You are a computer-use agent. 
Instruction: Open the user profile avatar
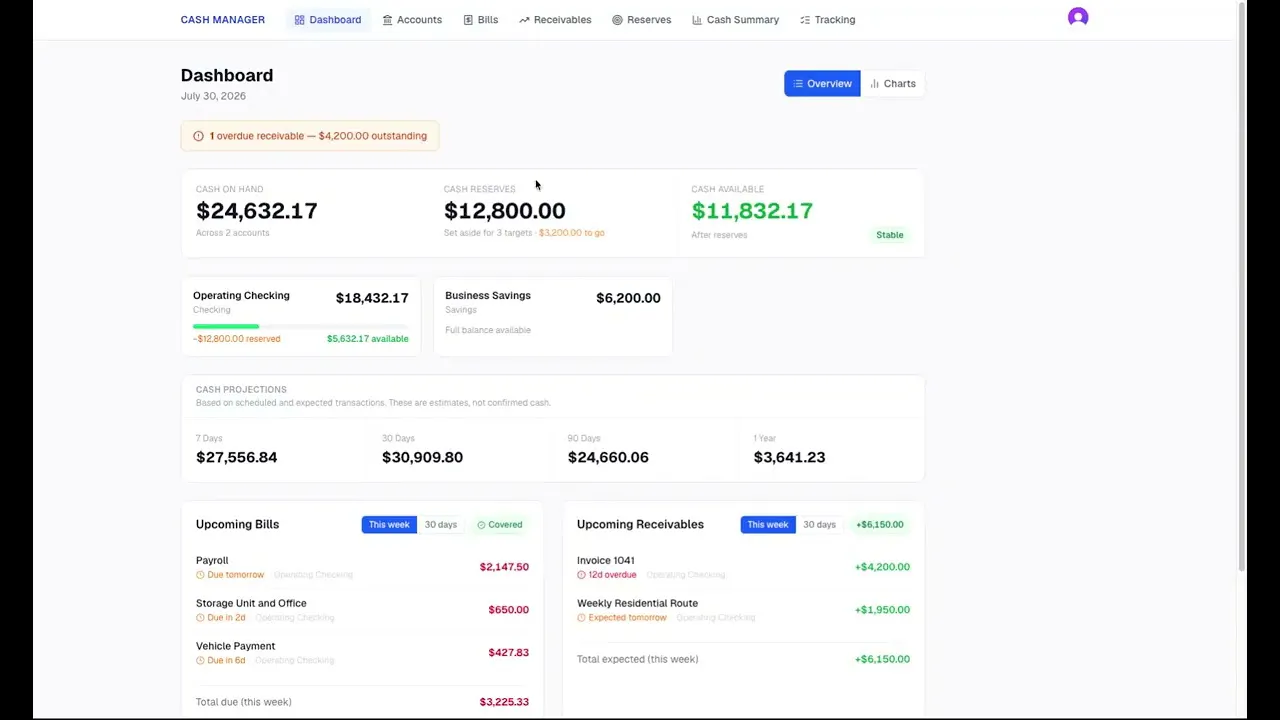coord(1078,17)
